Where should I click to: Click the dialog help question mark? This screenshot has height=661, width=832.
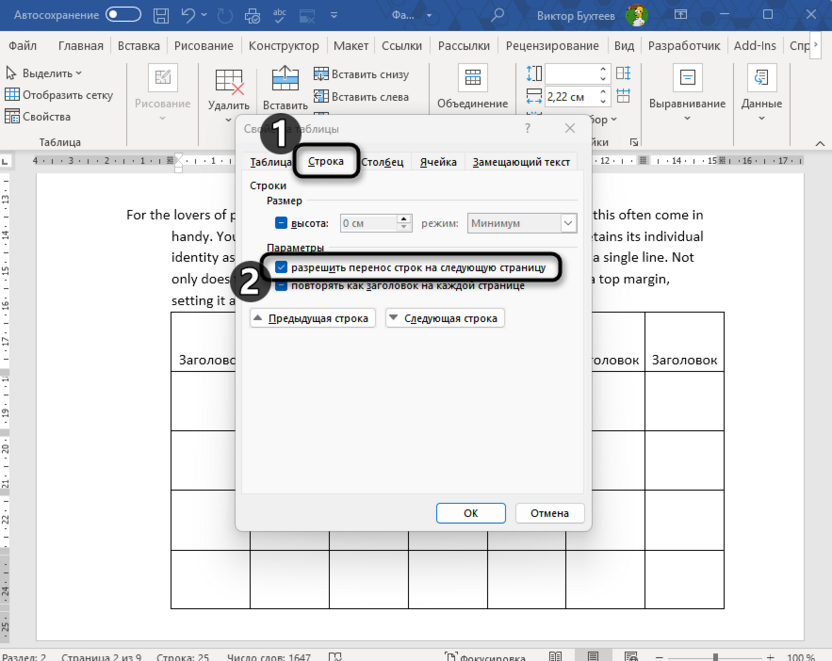click(527, 128)
